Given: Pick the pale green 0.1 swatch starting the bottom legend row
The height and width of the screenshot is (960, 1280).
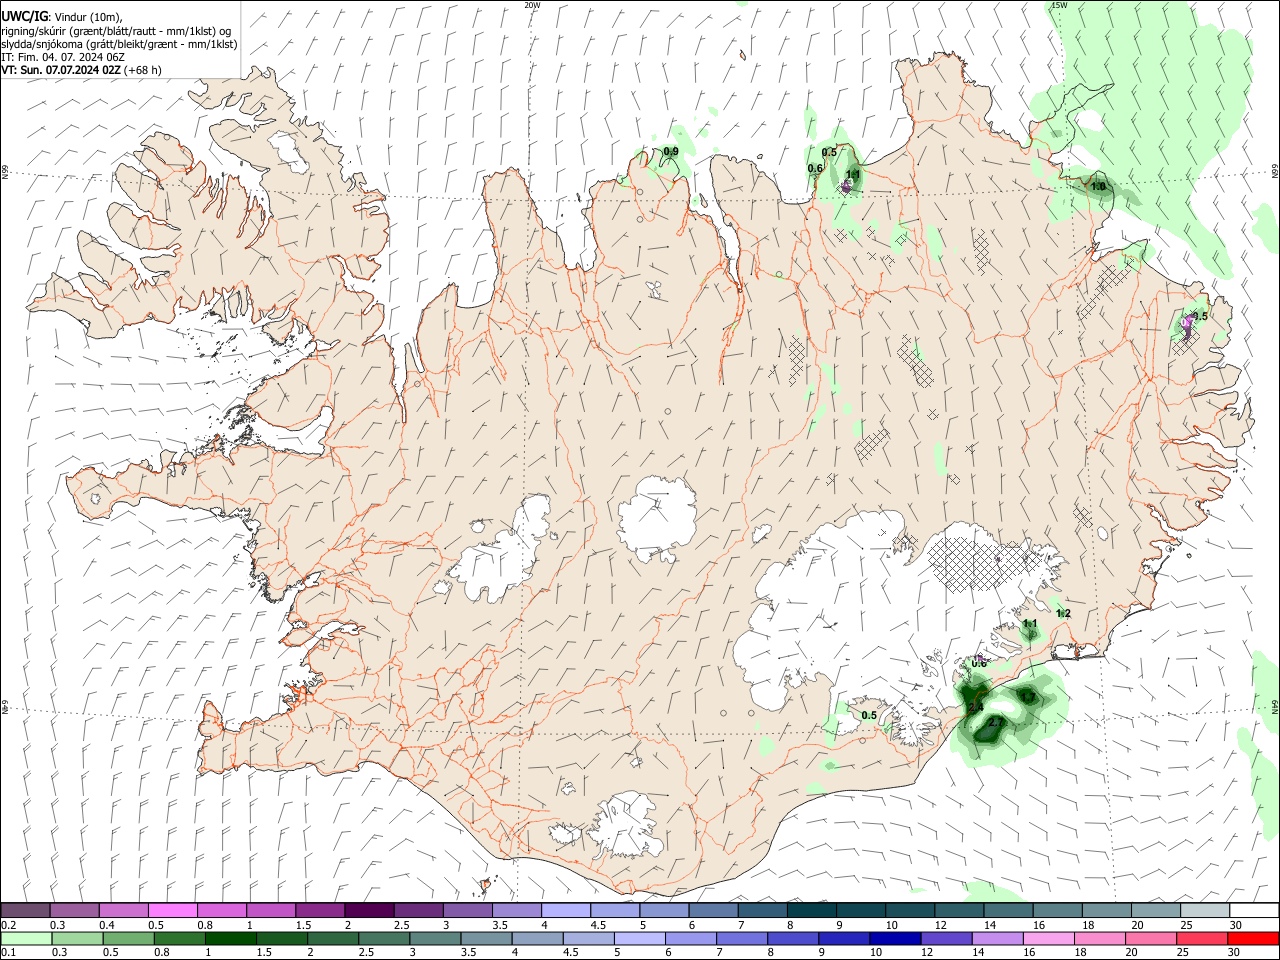Looking at the screenshot, I should point(25,938).
